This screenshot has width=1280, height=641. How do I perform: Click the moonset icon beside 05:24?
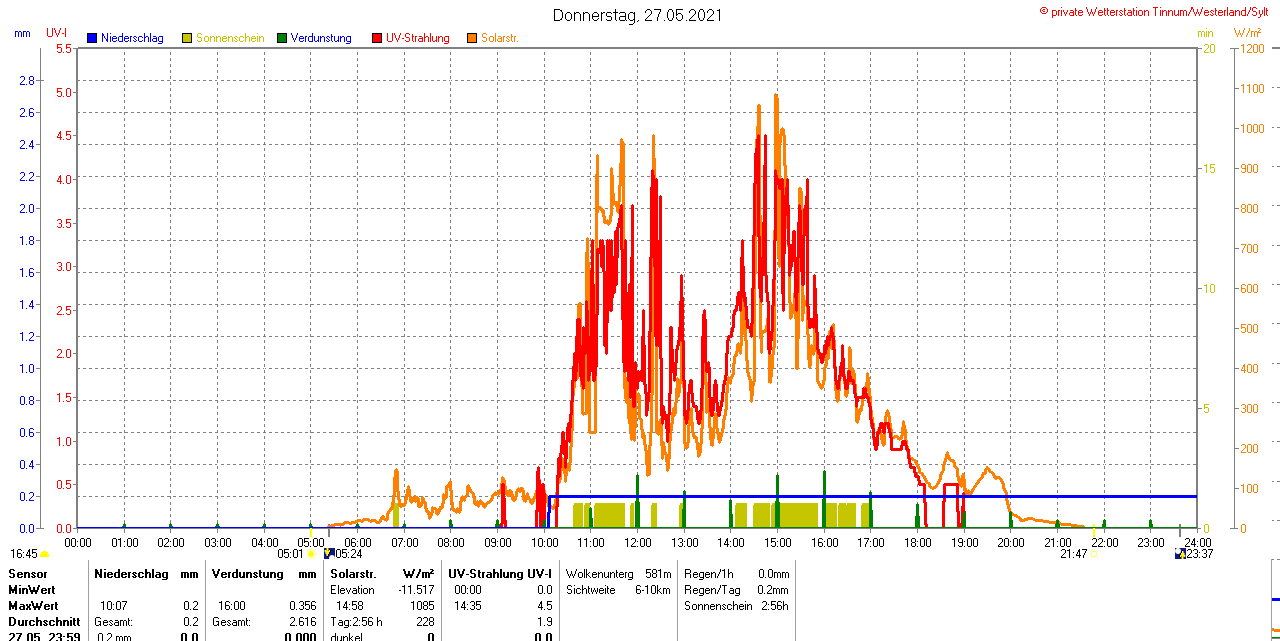[329, 553]
